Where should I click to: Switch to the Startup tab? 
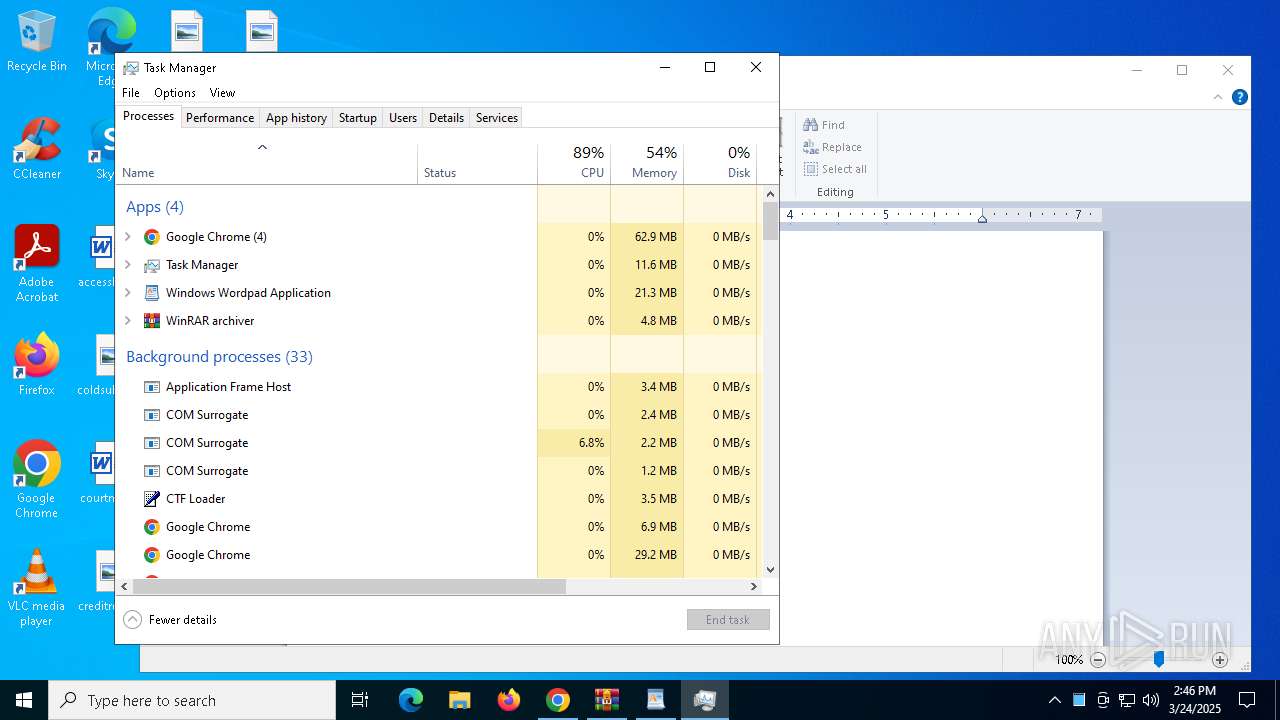pos(357,118)
